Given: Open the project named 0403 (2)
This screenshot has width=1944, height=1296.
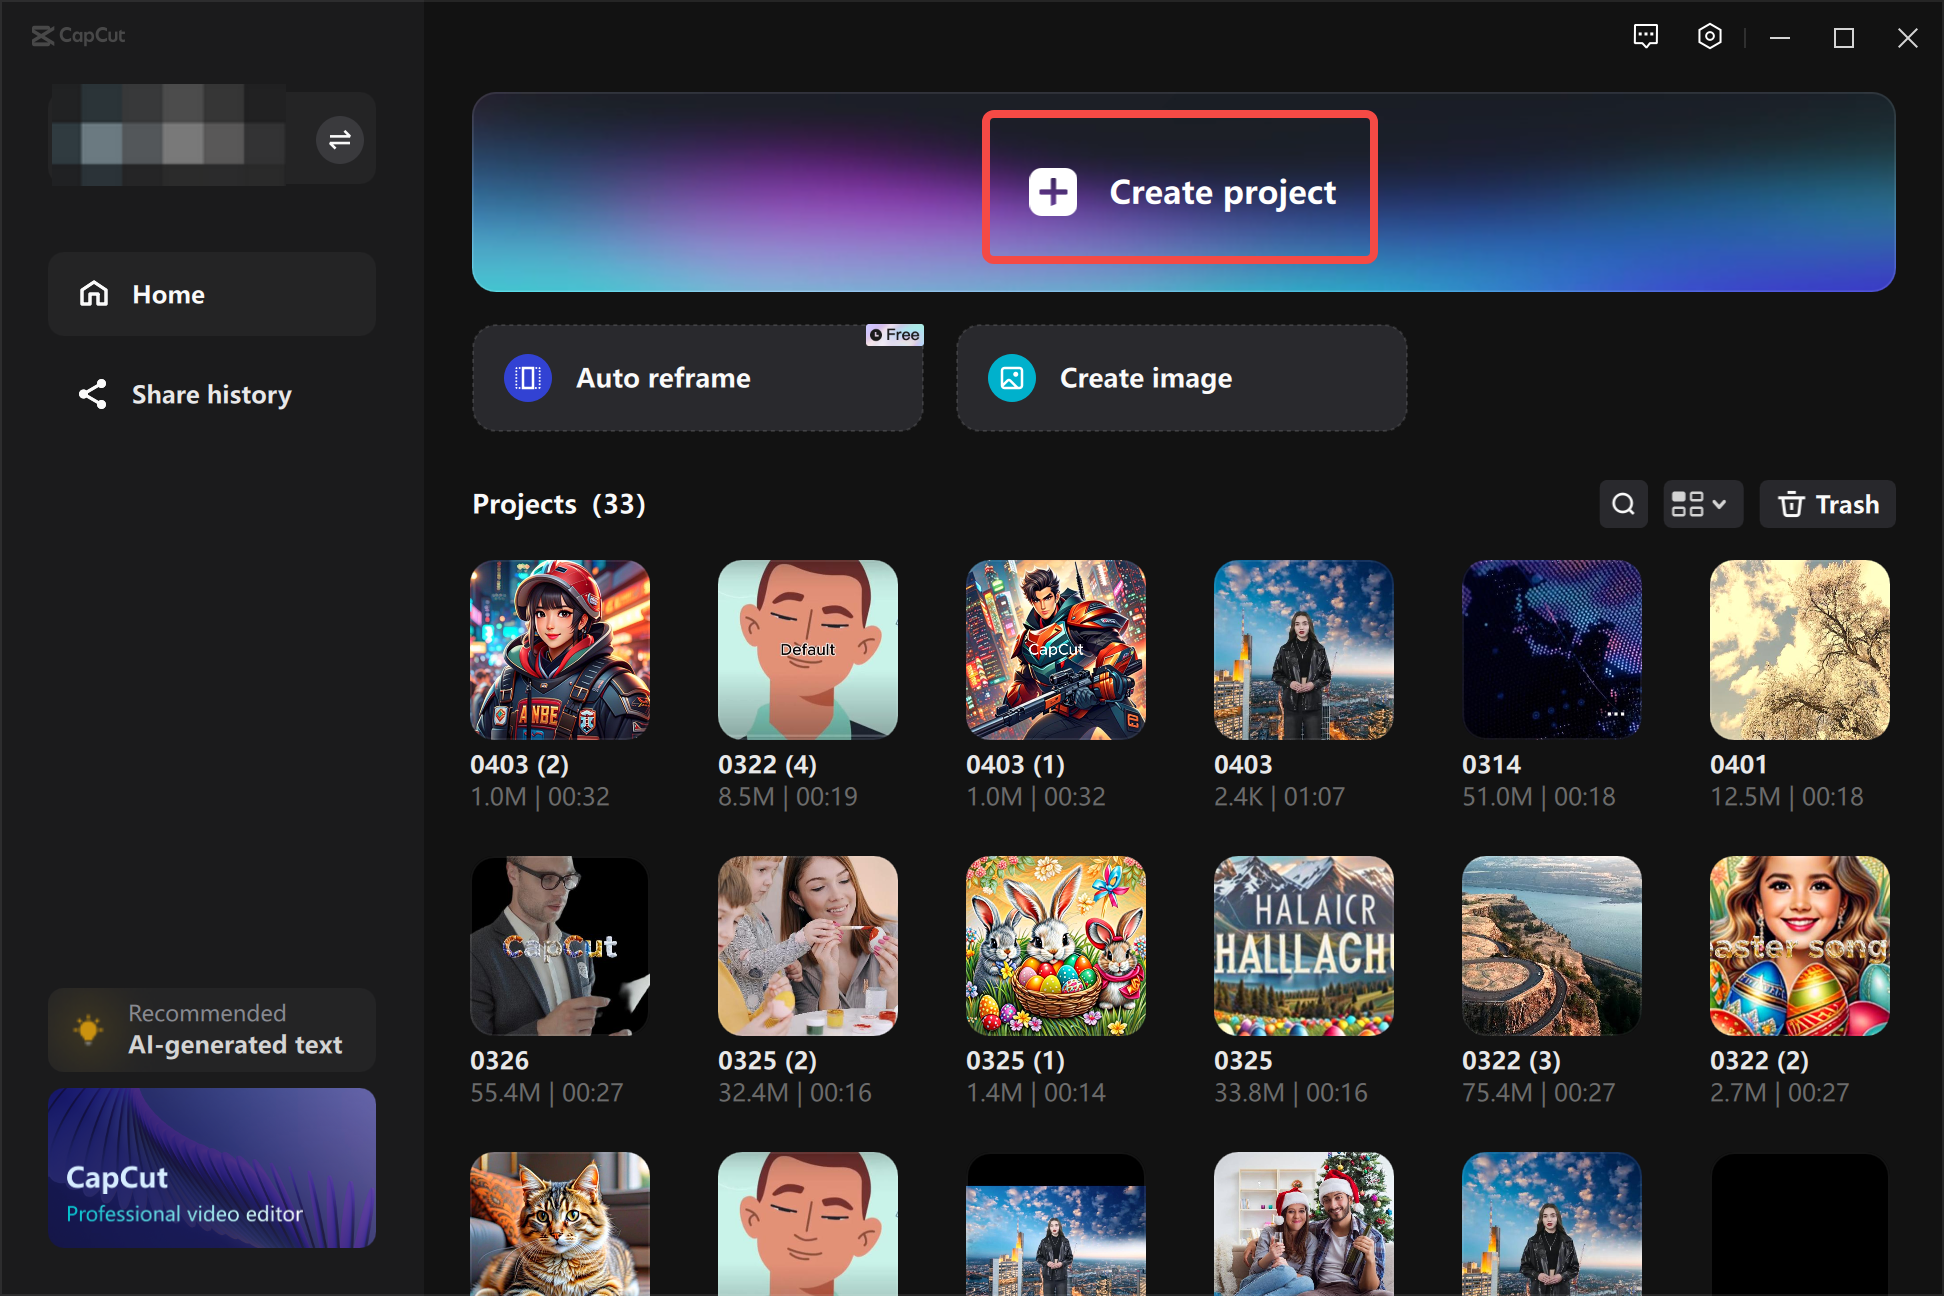Looking at the screenshot, I should pos(559,649).
